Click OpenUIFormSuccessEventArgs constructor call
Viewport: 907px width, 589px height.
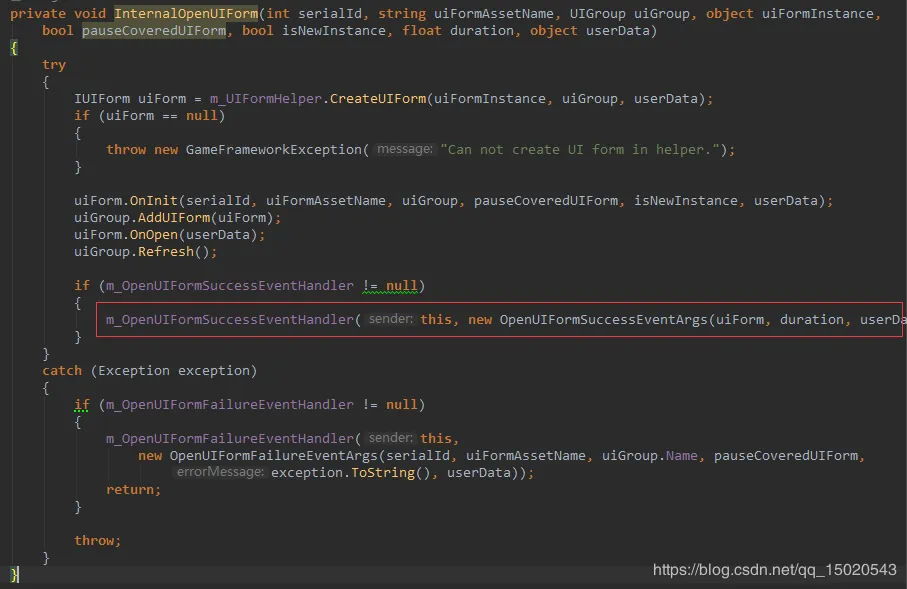[603, 320]
